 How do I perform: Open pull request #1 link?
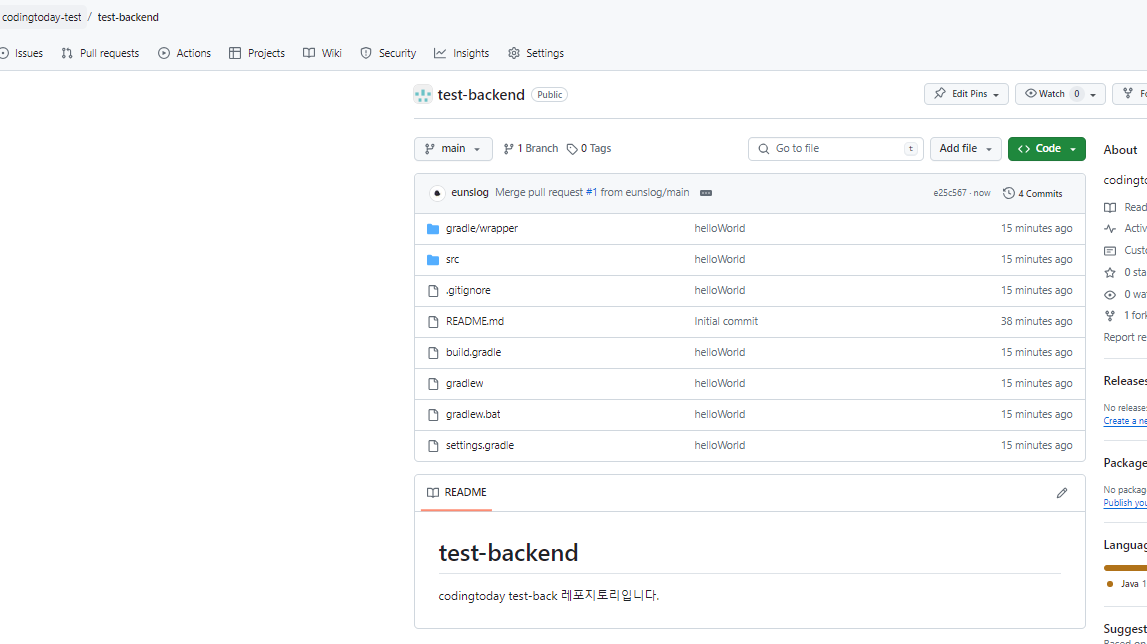591,192
